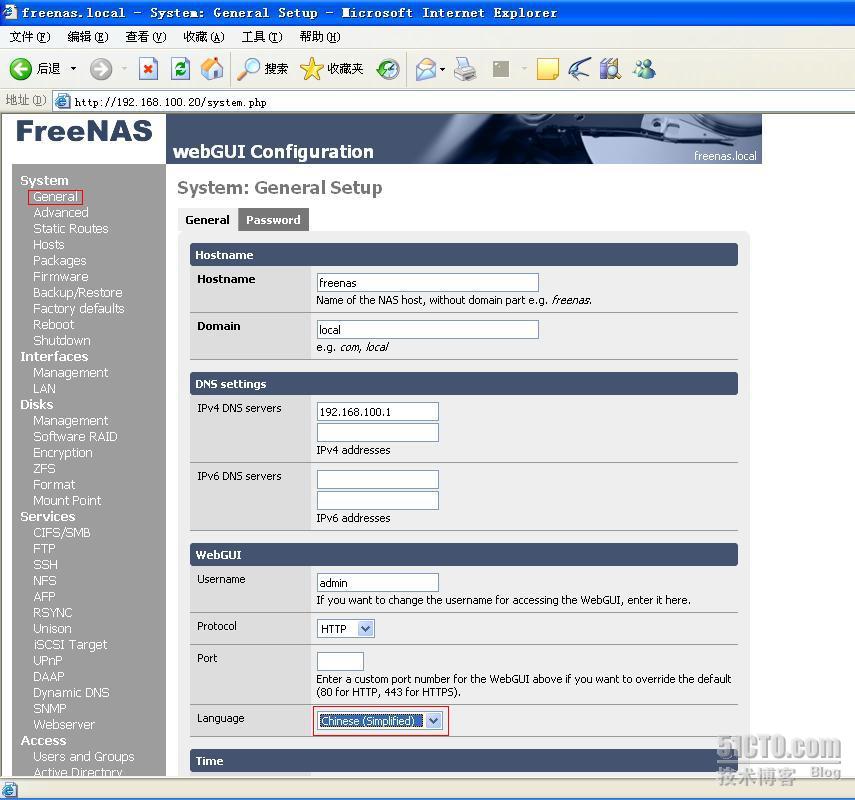Viewport: 855px width, 800px height.
Task: Click first IPv6 DNS server field
Action: [377, 479]
